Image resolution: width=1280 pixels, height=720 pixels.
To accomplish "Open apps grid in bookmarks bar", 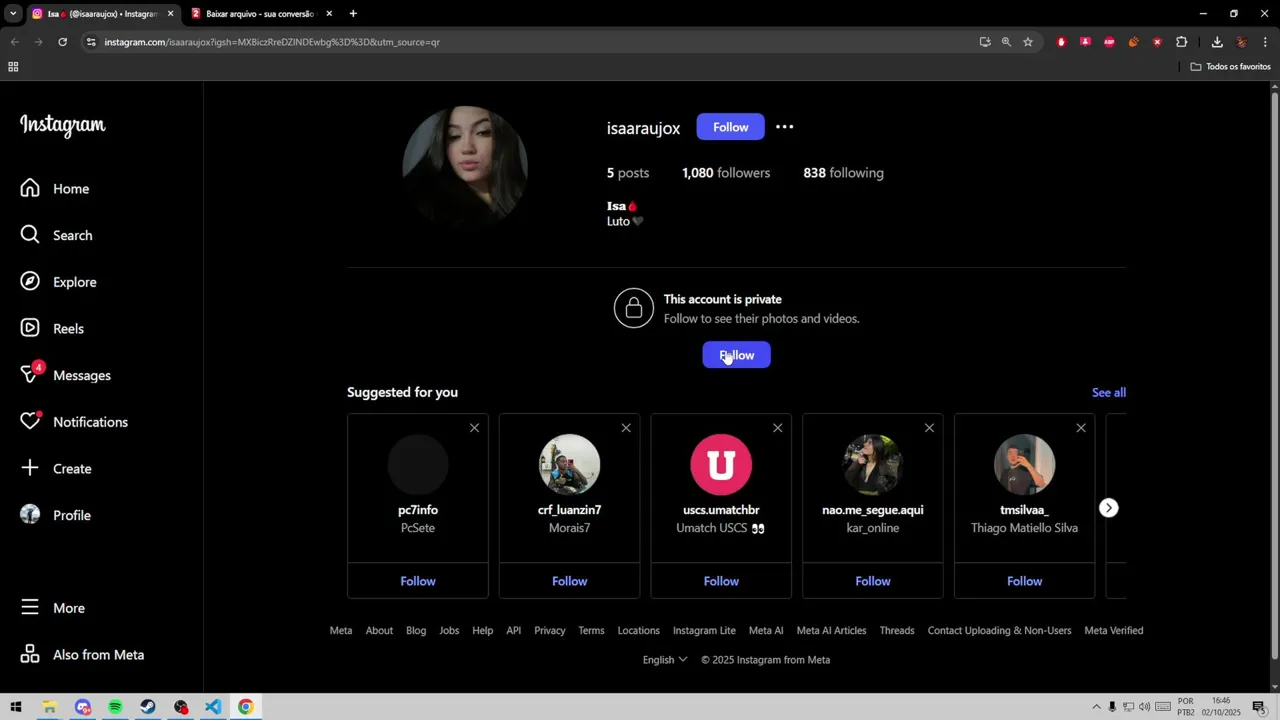I will coord(13,67).
